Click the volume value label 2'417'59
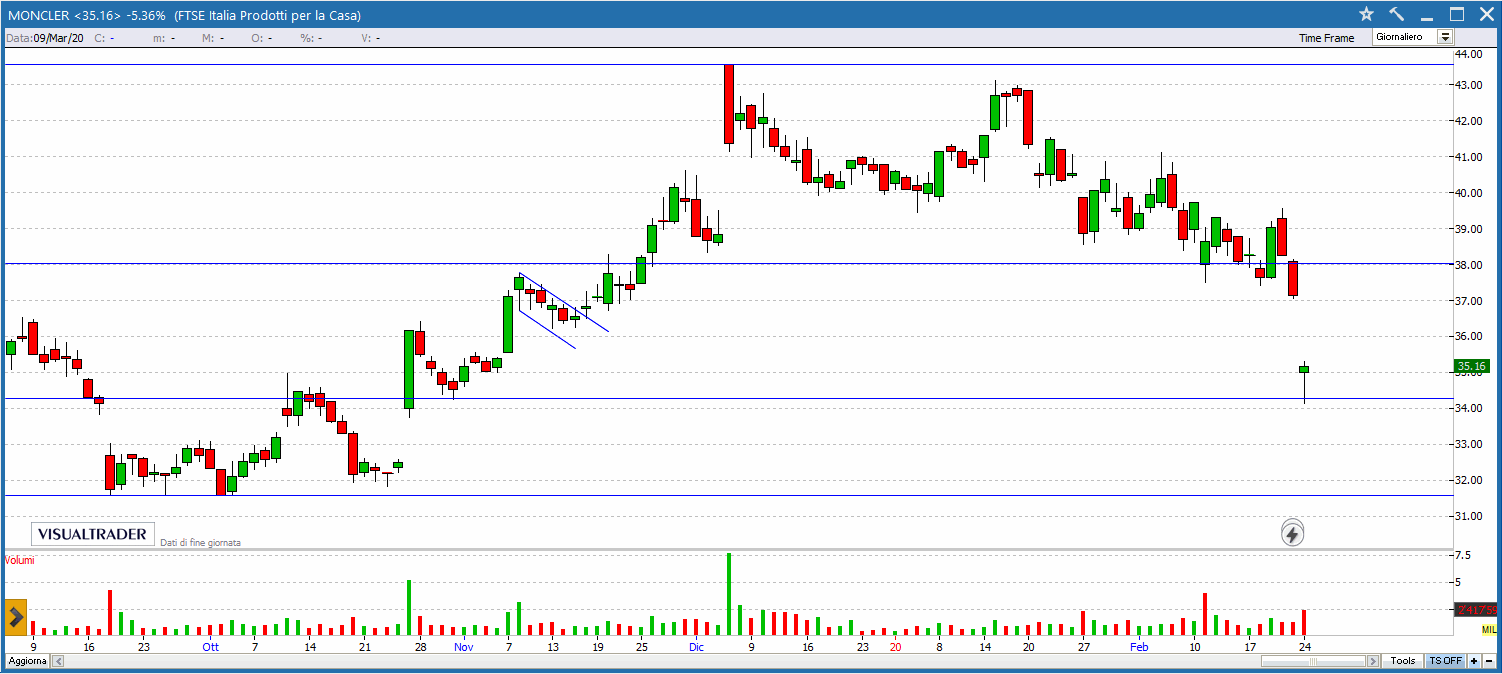Screen dimensions: 1502x674 tap(1476, 610)
